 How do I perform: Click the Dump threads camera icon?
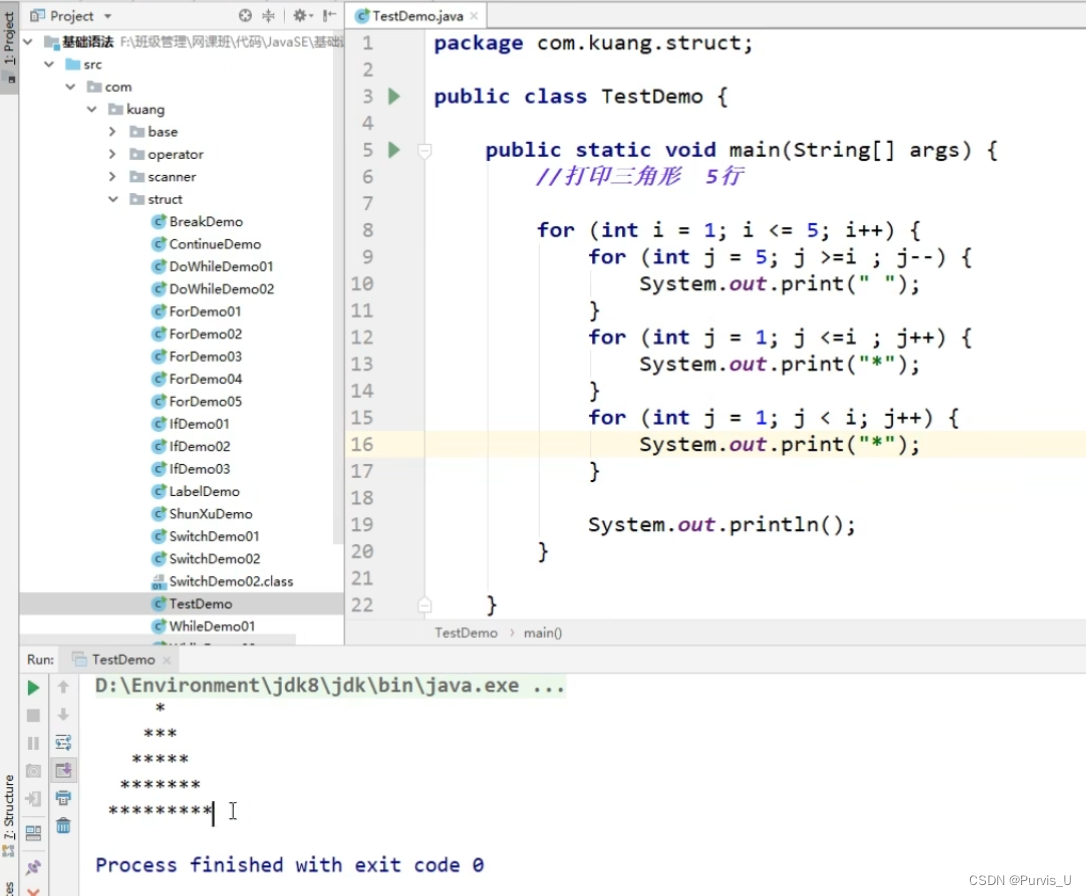click(x=33, y=771)
